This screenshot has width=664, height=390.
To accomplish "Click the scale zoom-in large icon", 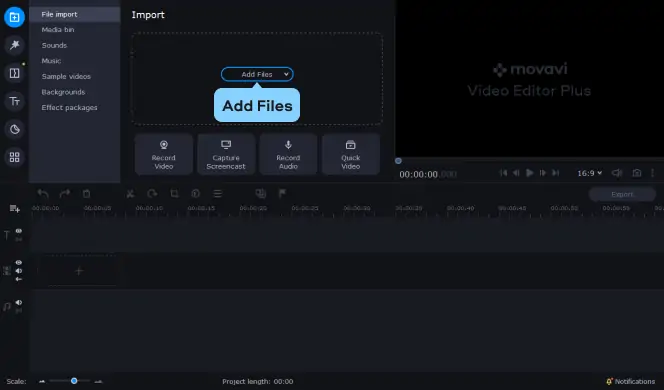I will (98, 382).
